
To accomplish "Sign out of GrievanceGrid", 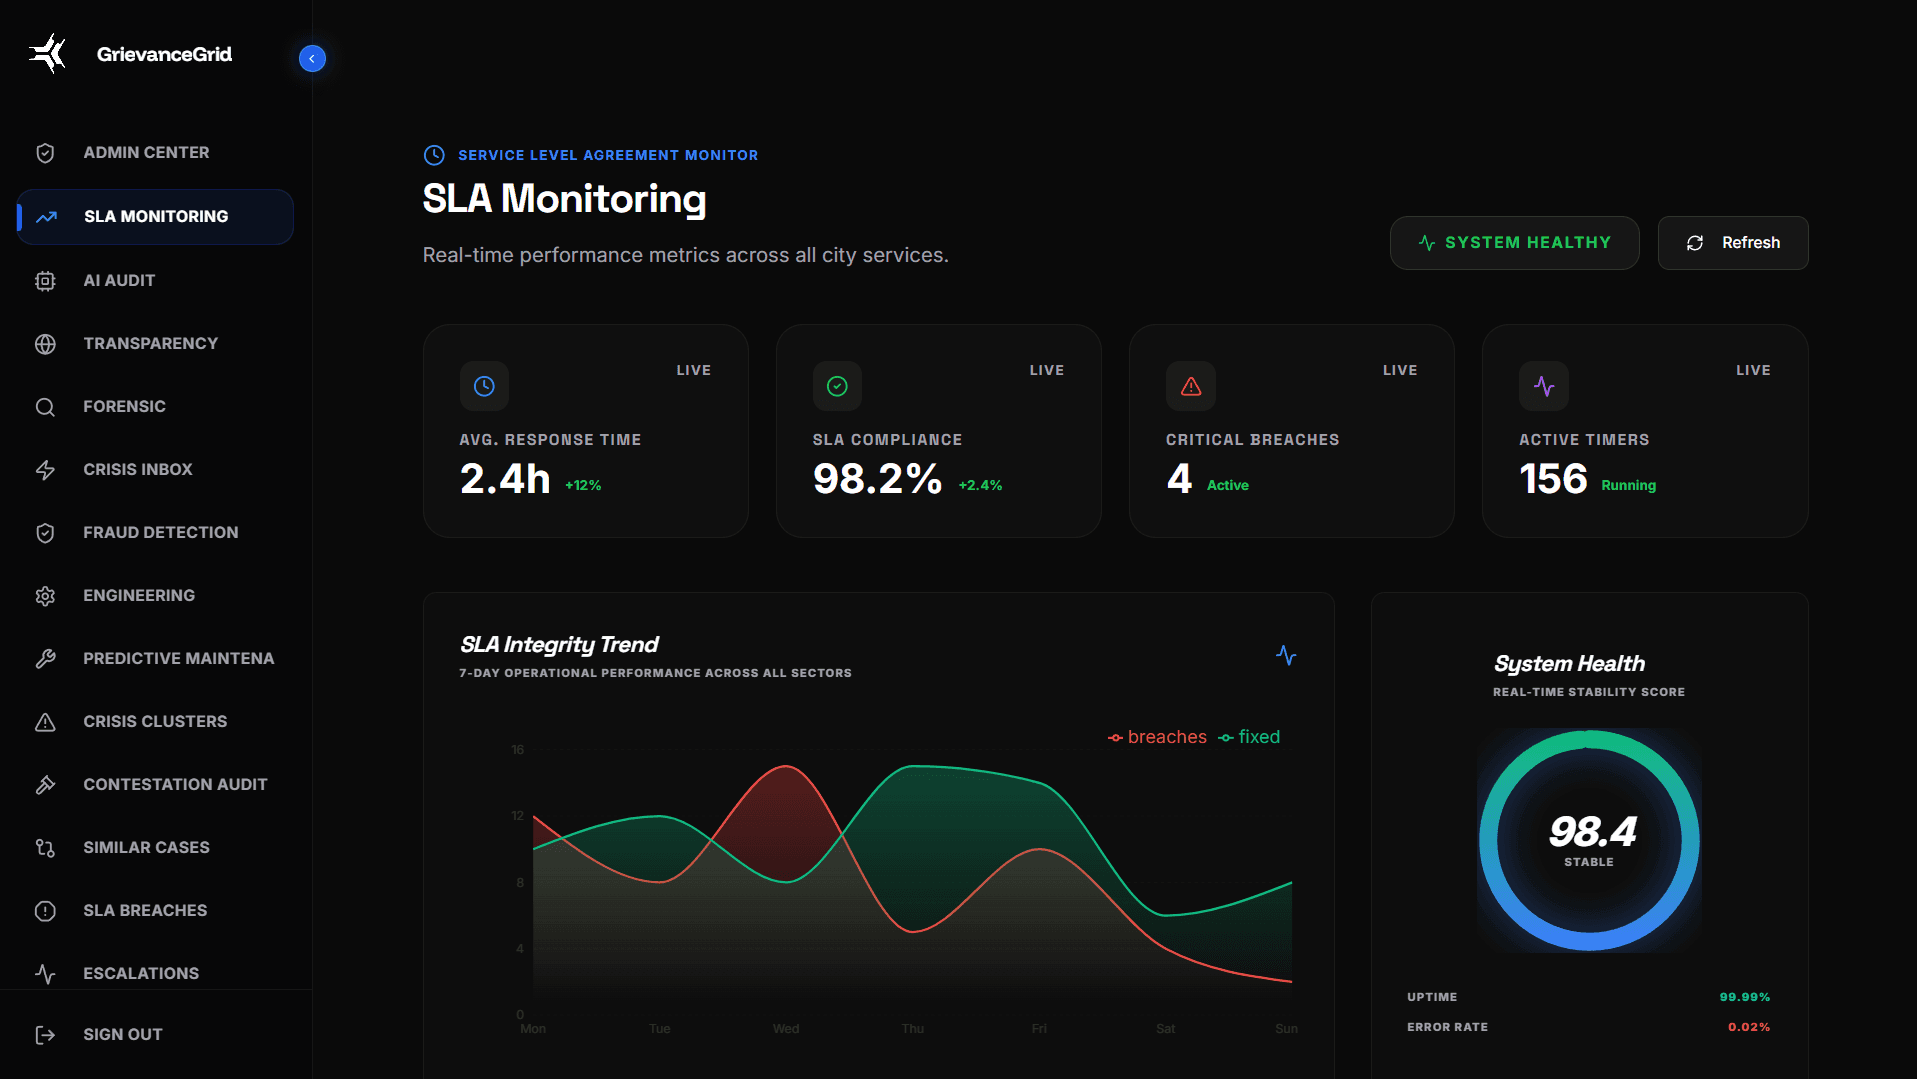I will tap(155, 1035).
